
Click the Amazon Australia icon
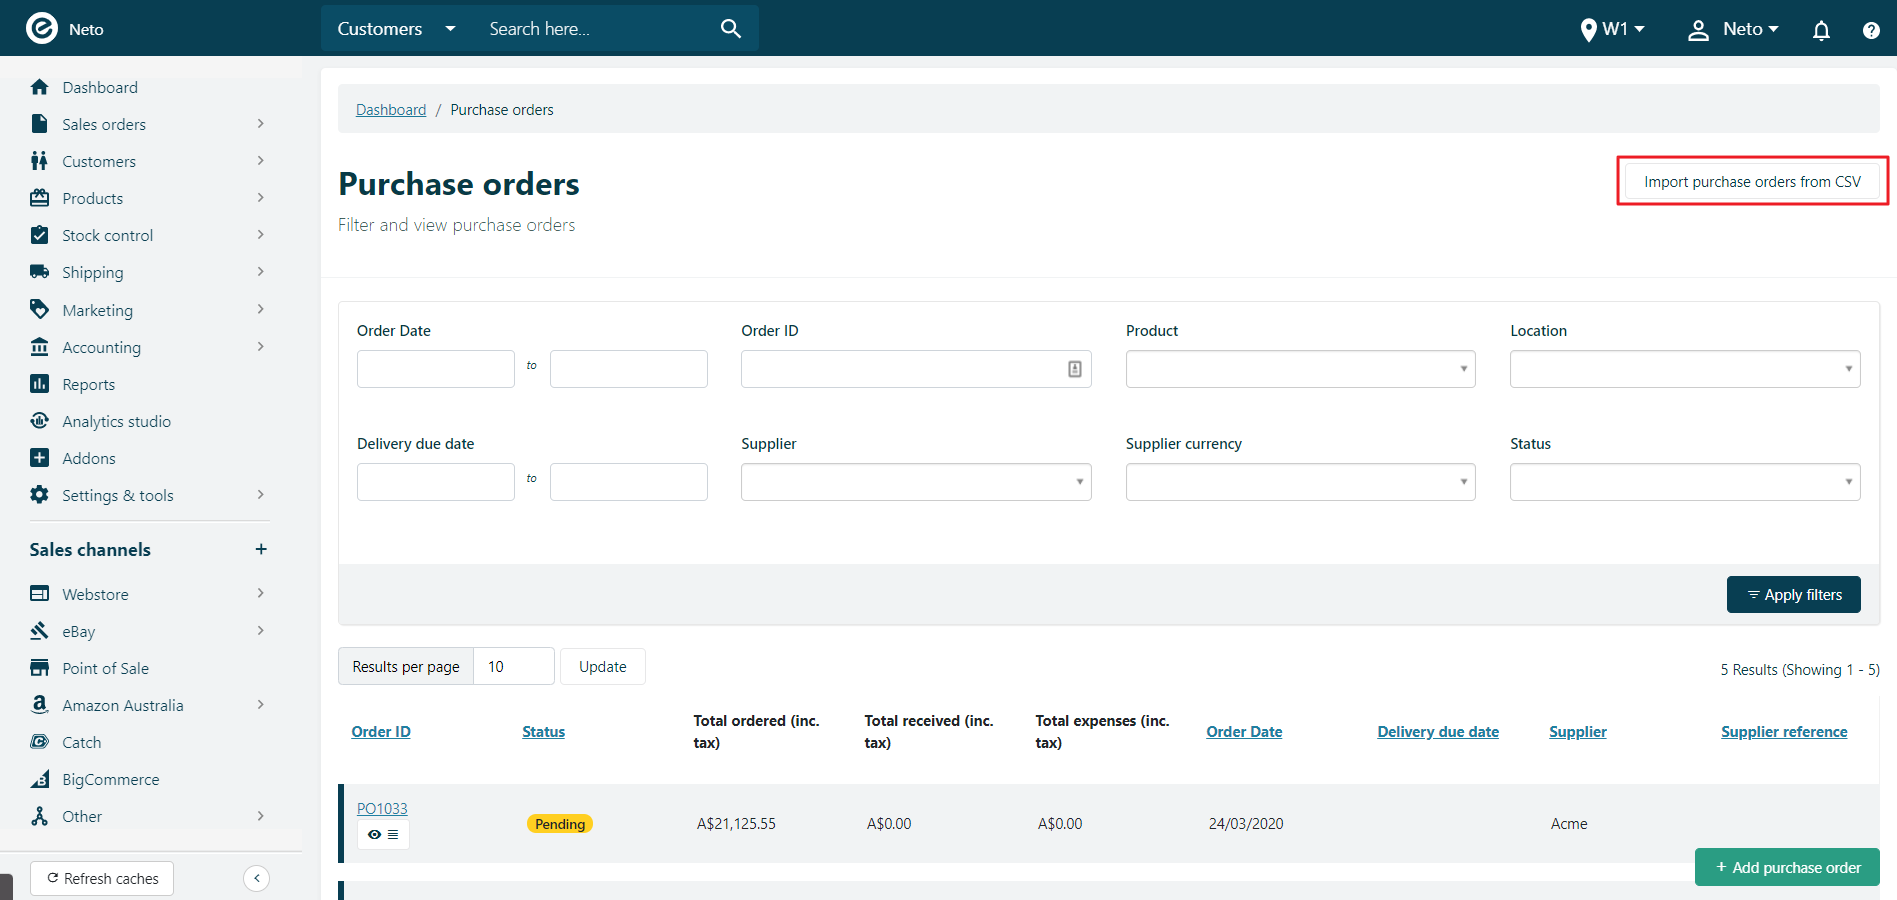(x=40, y=705)
